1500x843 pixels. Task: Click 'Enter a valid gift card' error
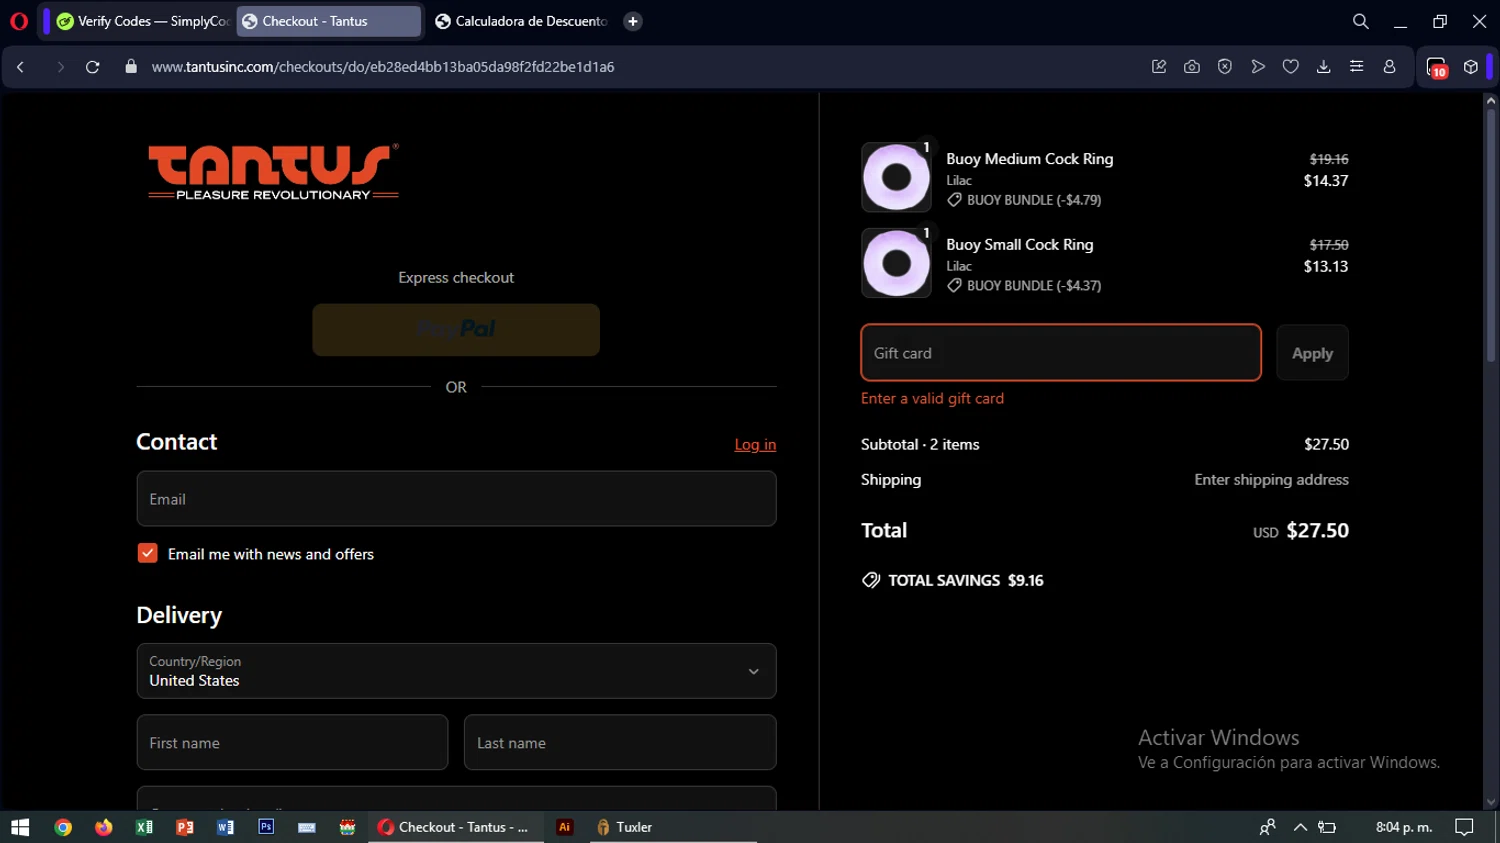[932, 398]
